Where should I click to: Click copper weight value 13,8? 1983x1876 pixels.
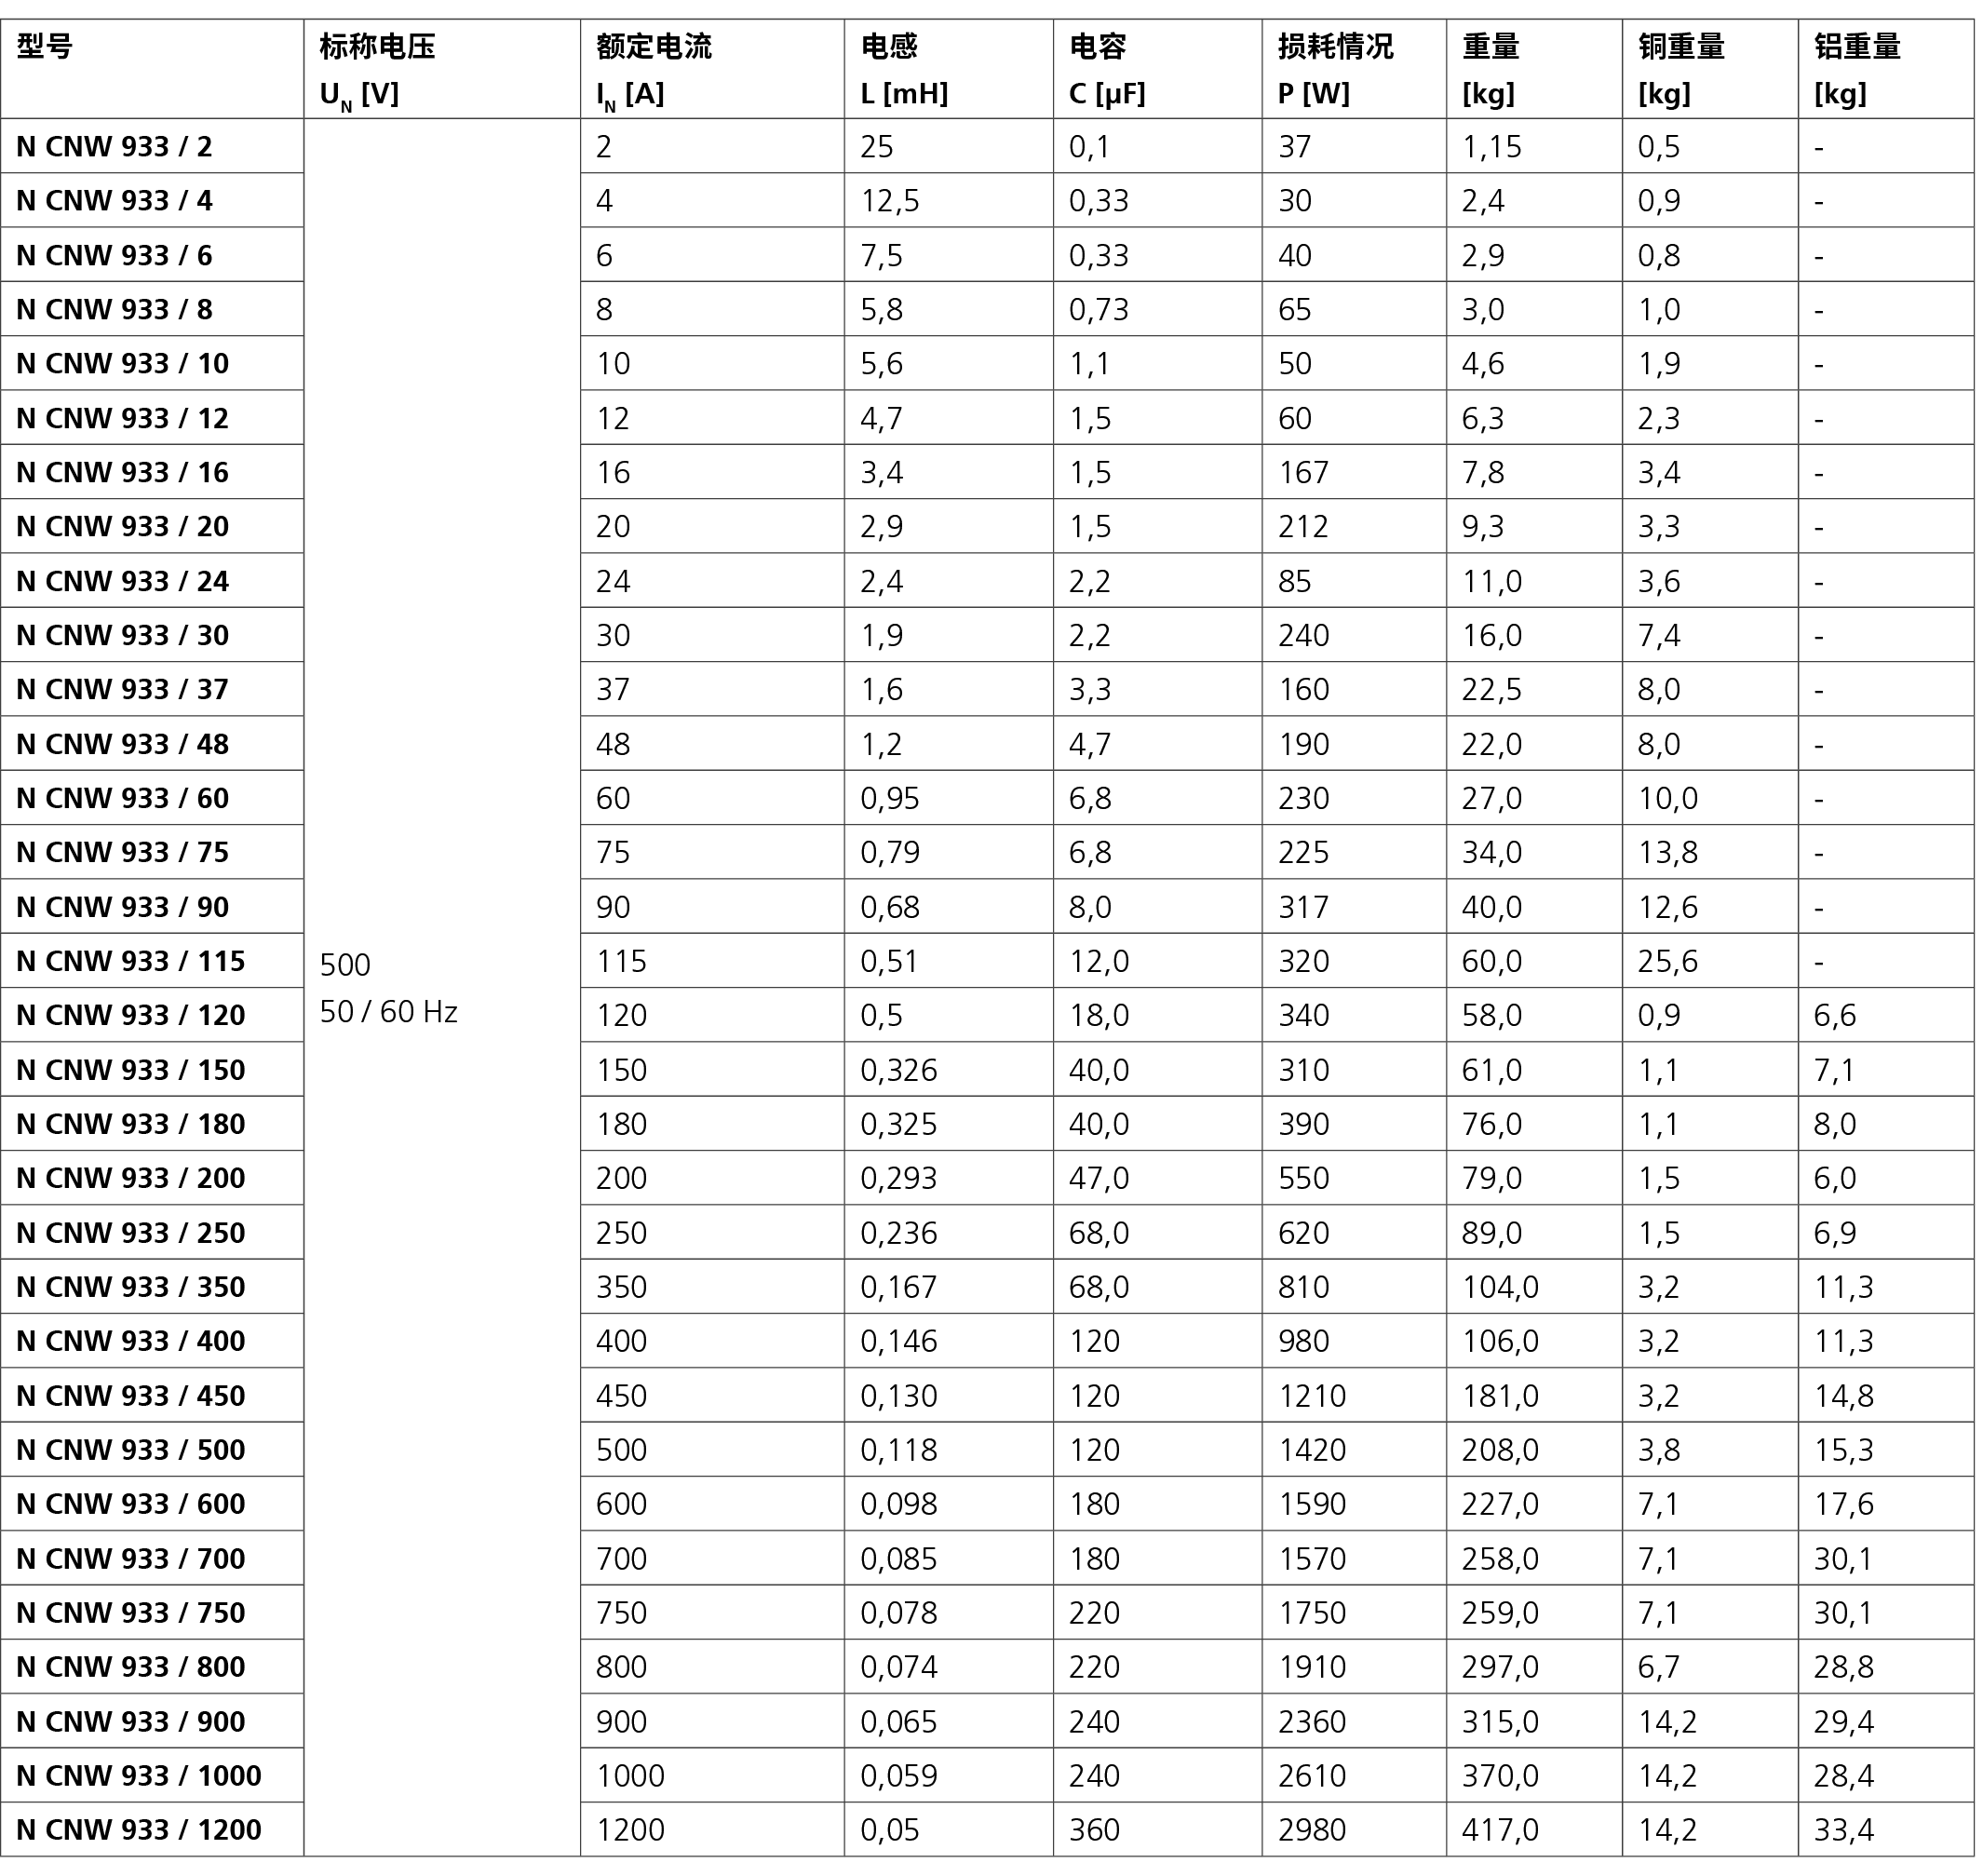[1667, 853]
